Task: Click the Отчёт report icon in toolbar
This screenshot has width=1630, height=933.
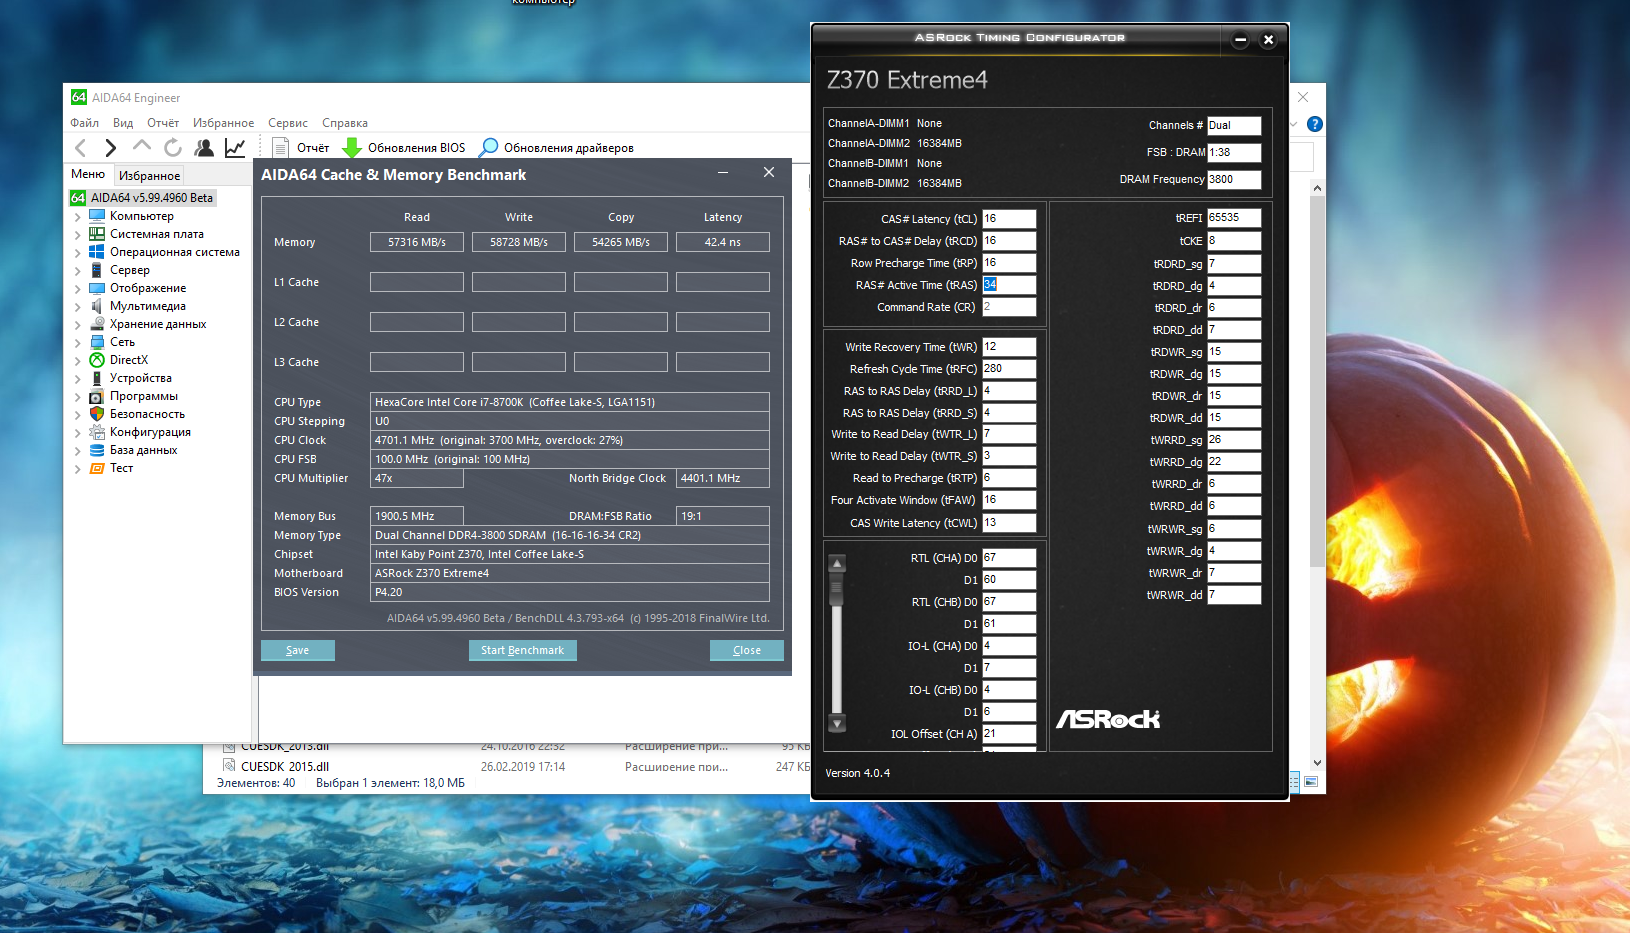Action: click(x=281, y=148)
